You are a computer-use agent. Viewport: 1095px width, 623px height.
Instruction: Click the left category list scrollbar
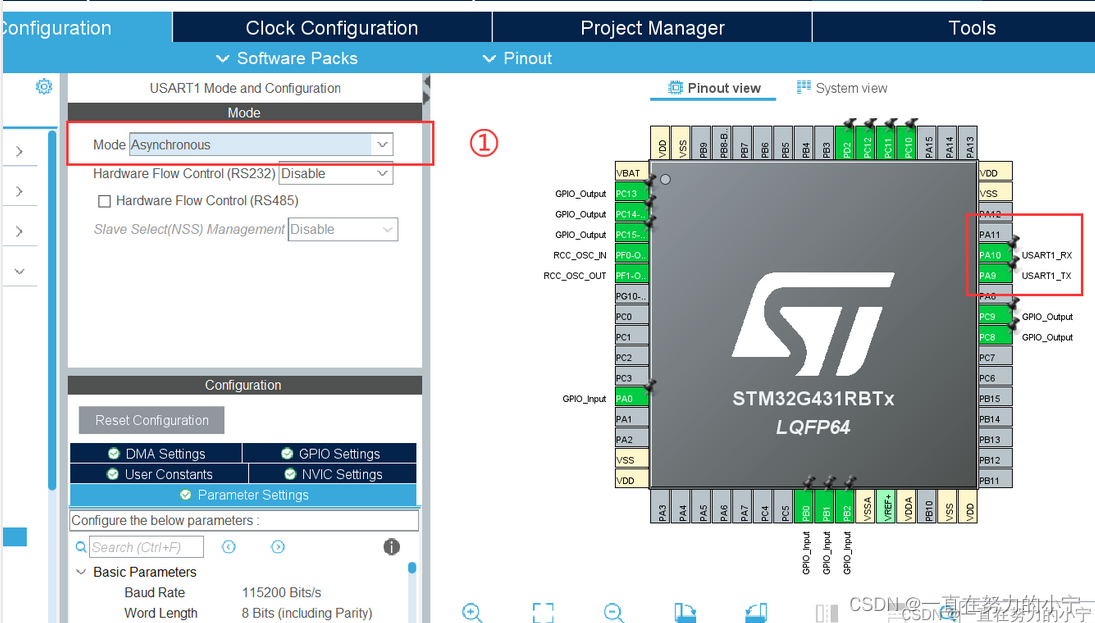tap(52, 310)
